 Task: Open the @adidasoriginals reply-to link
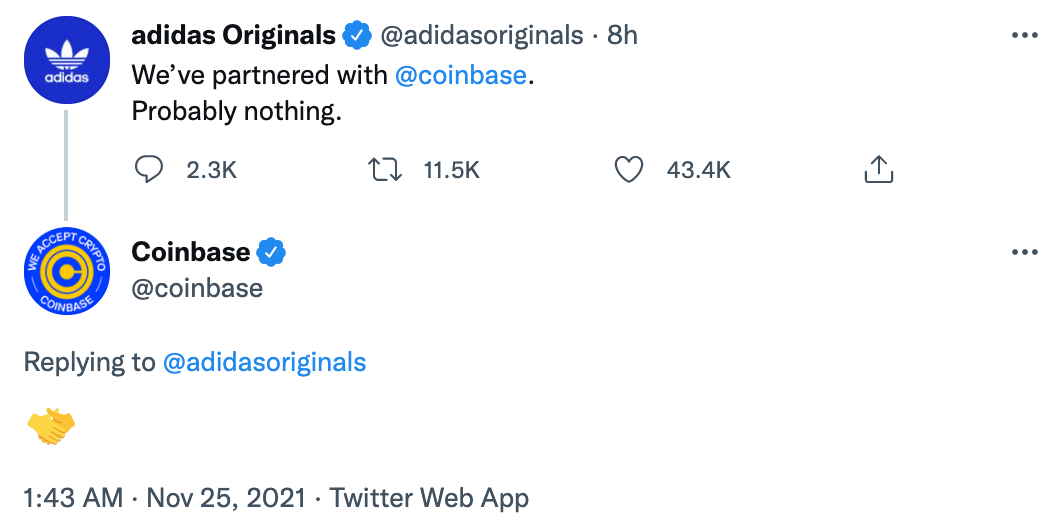click(264, 361)
